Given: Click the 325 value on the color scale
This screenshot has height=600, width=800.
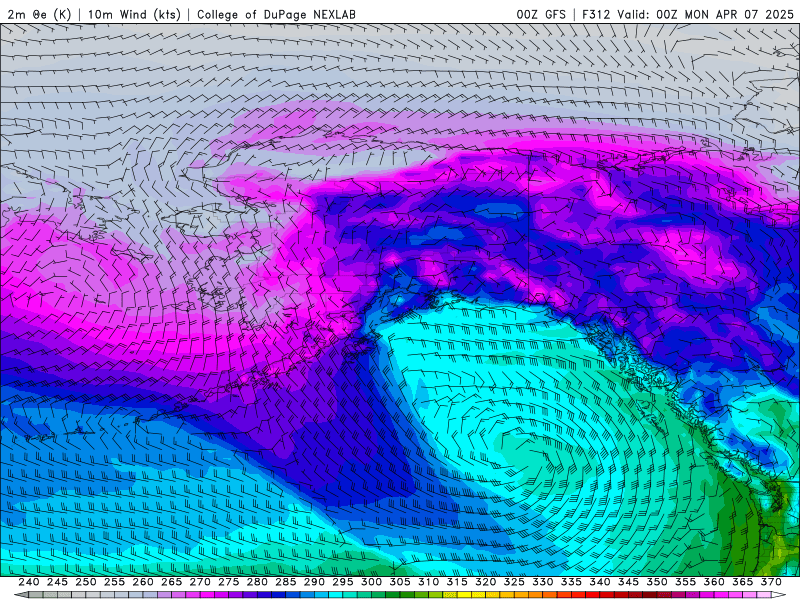Looking at the screenshot, I should click(x=514, y=582).
